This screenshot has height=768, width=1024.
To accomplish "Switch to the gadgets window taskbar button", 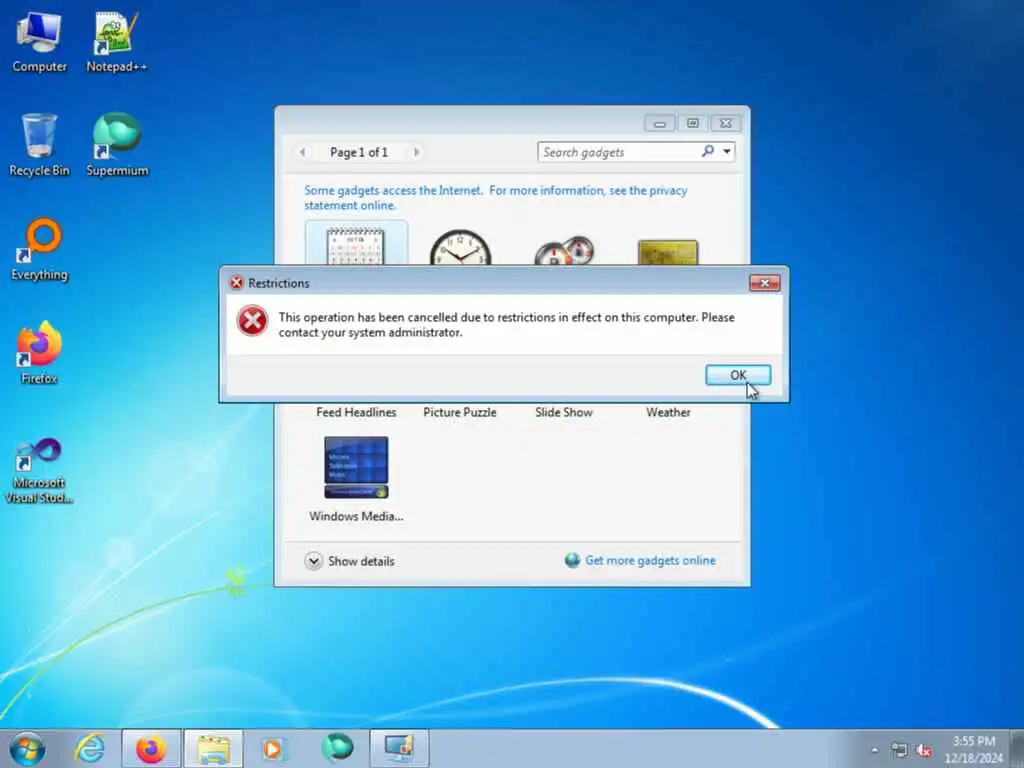I will [x=399, y=748].
